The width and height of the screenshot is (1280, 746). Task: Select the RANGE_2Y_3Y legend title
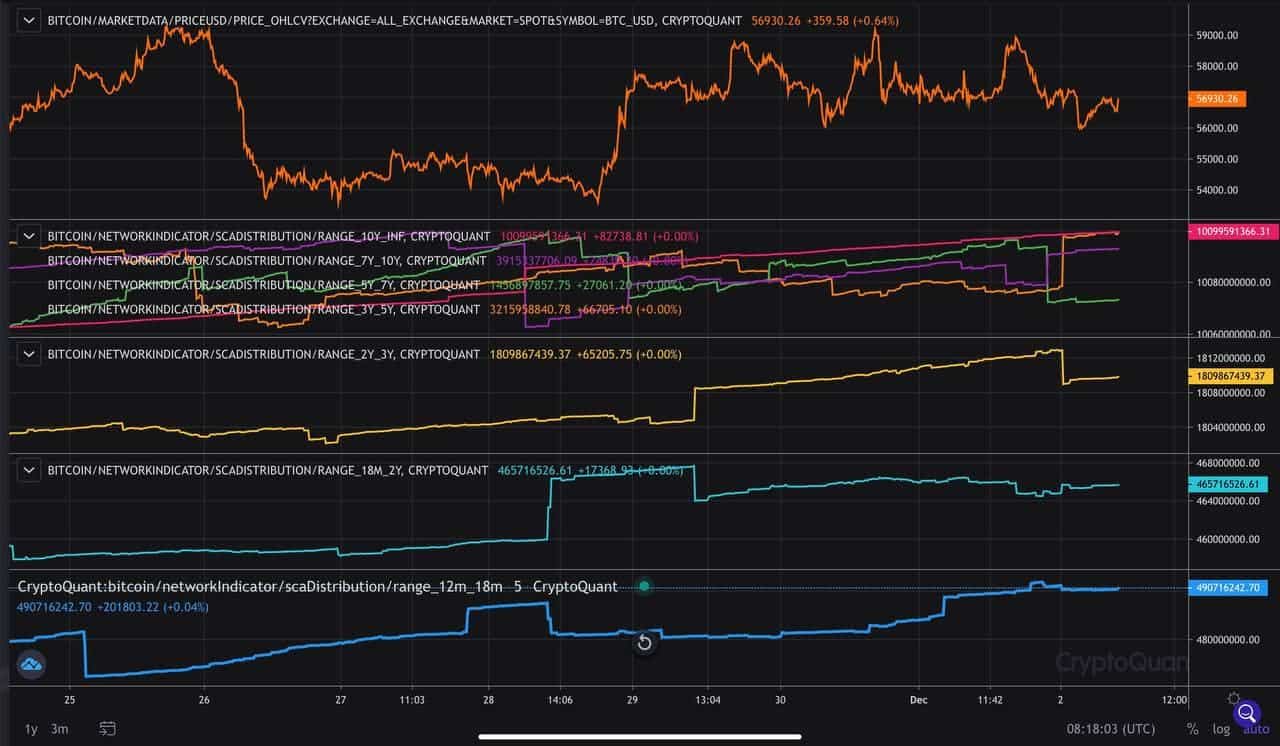point(264,354)
